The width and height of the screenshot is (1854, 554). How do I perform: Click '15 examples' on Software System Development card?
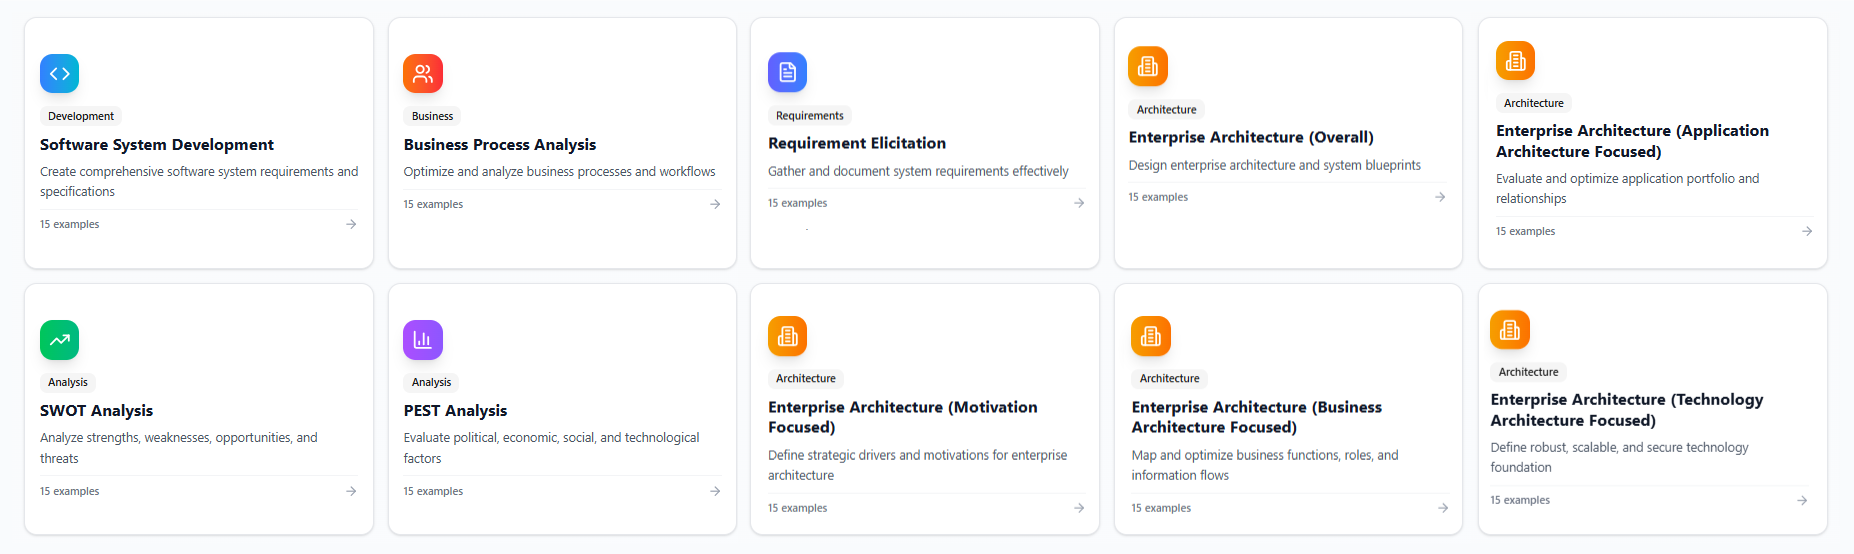pos(70,224)
